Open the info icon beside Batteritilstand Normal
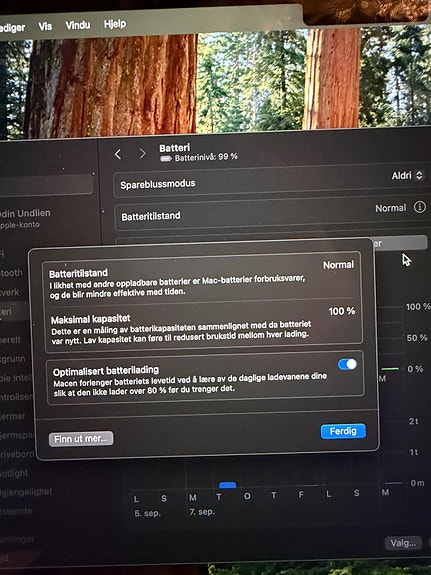This screenshot has height=575, width=431. tap(420, 207)
